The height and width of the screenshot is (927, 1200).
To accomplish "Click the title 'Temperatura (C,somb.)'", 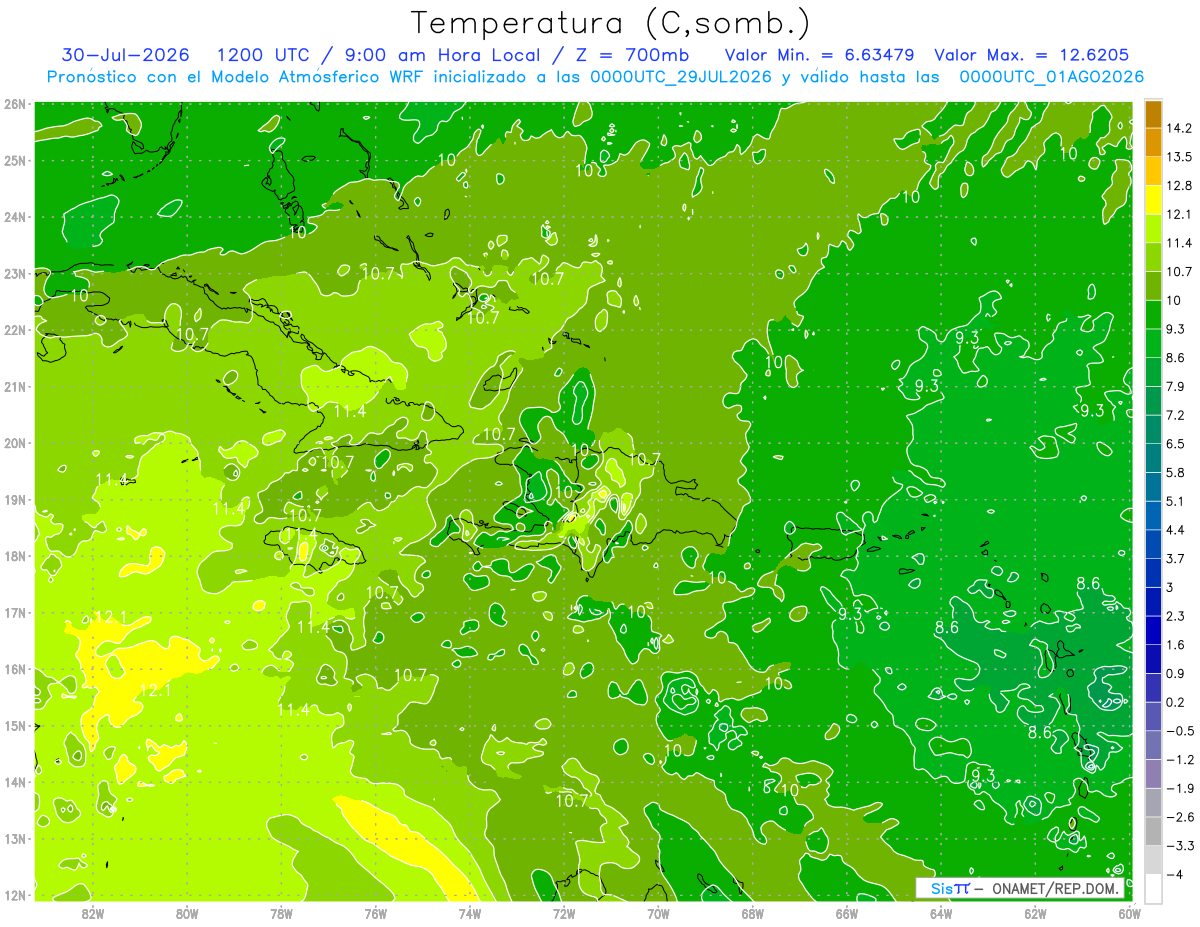I will 610,23.
